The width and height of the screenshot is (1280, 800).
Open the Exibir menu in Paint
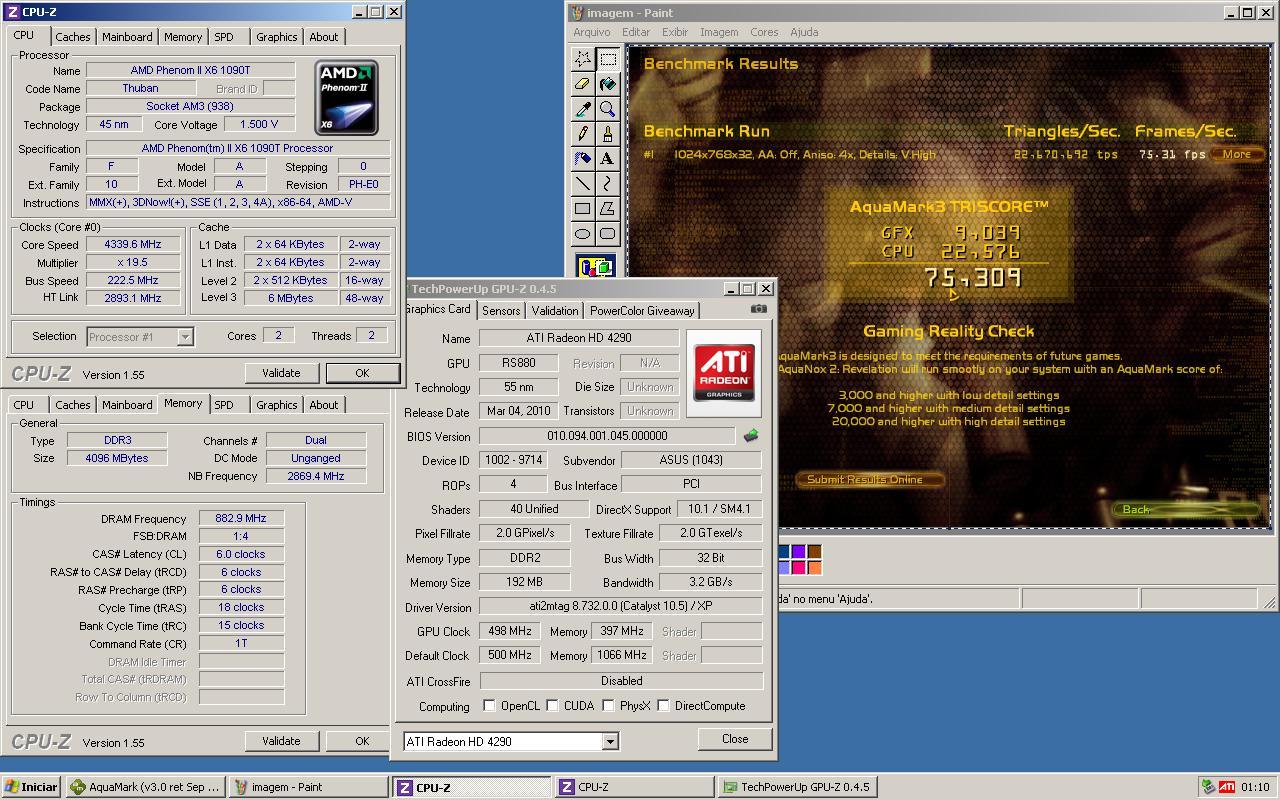click(x=675, y=32)
